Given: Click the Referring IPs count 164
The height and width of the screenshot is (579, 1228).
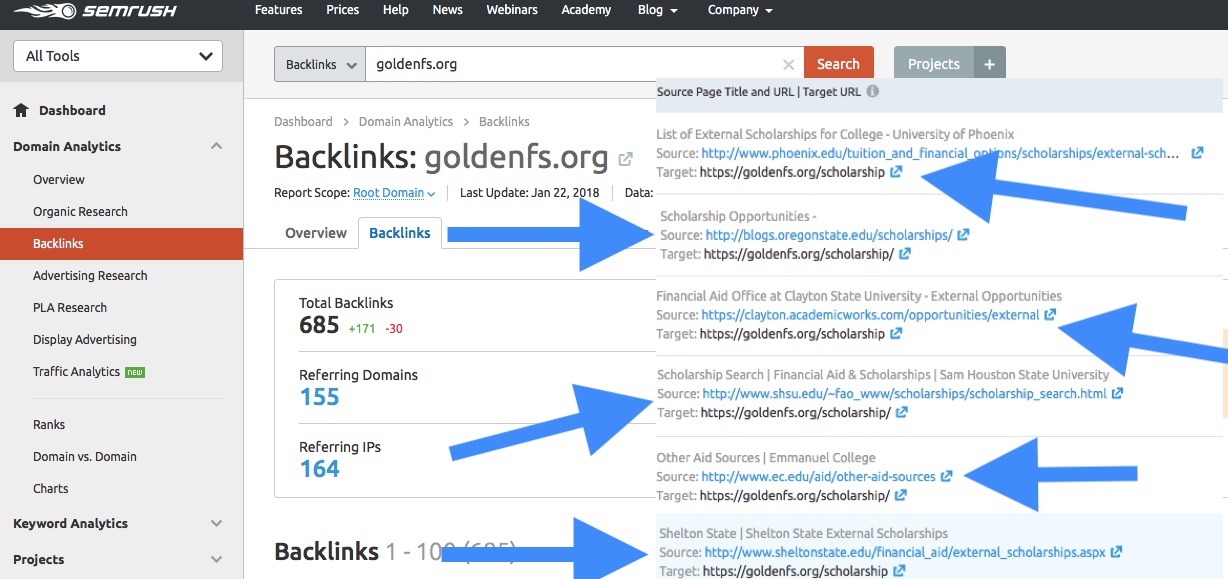Looking at the screenshot, I should point(320,469).
